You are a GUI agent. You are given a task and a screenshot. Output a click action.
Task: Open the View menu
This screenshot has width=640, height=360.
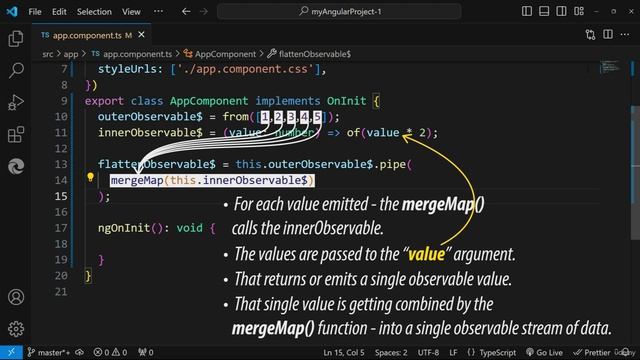[131, 12]
